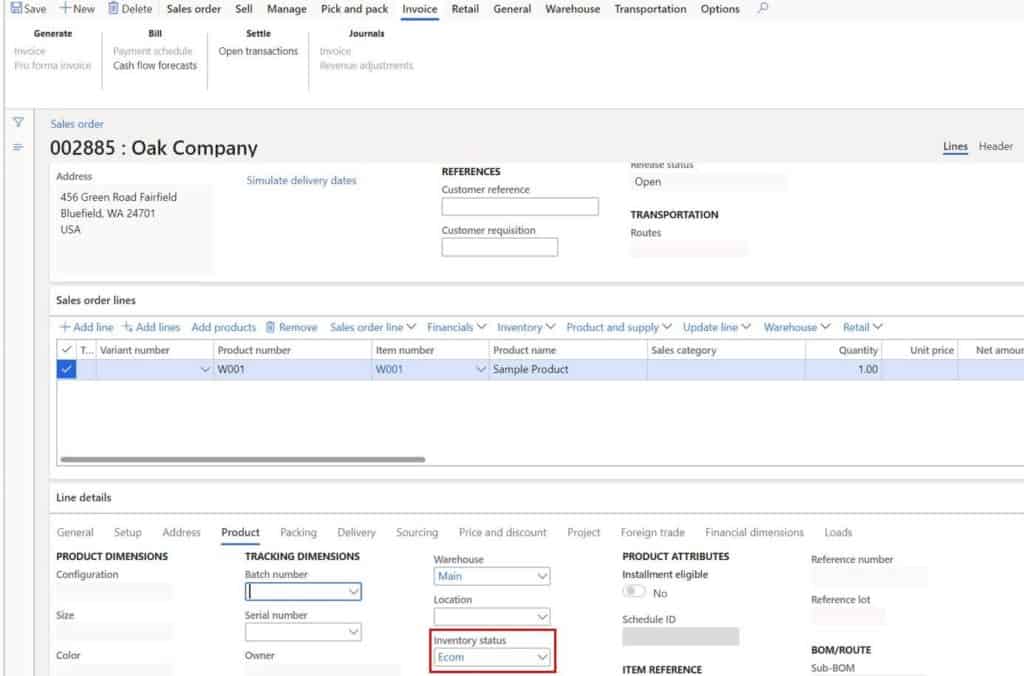The height and width of the screenshot is (676, 1024).
Task: Uncheck the selected W001 row checkbox
Action: click(x=67, y=369)
